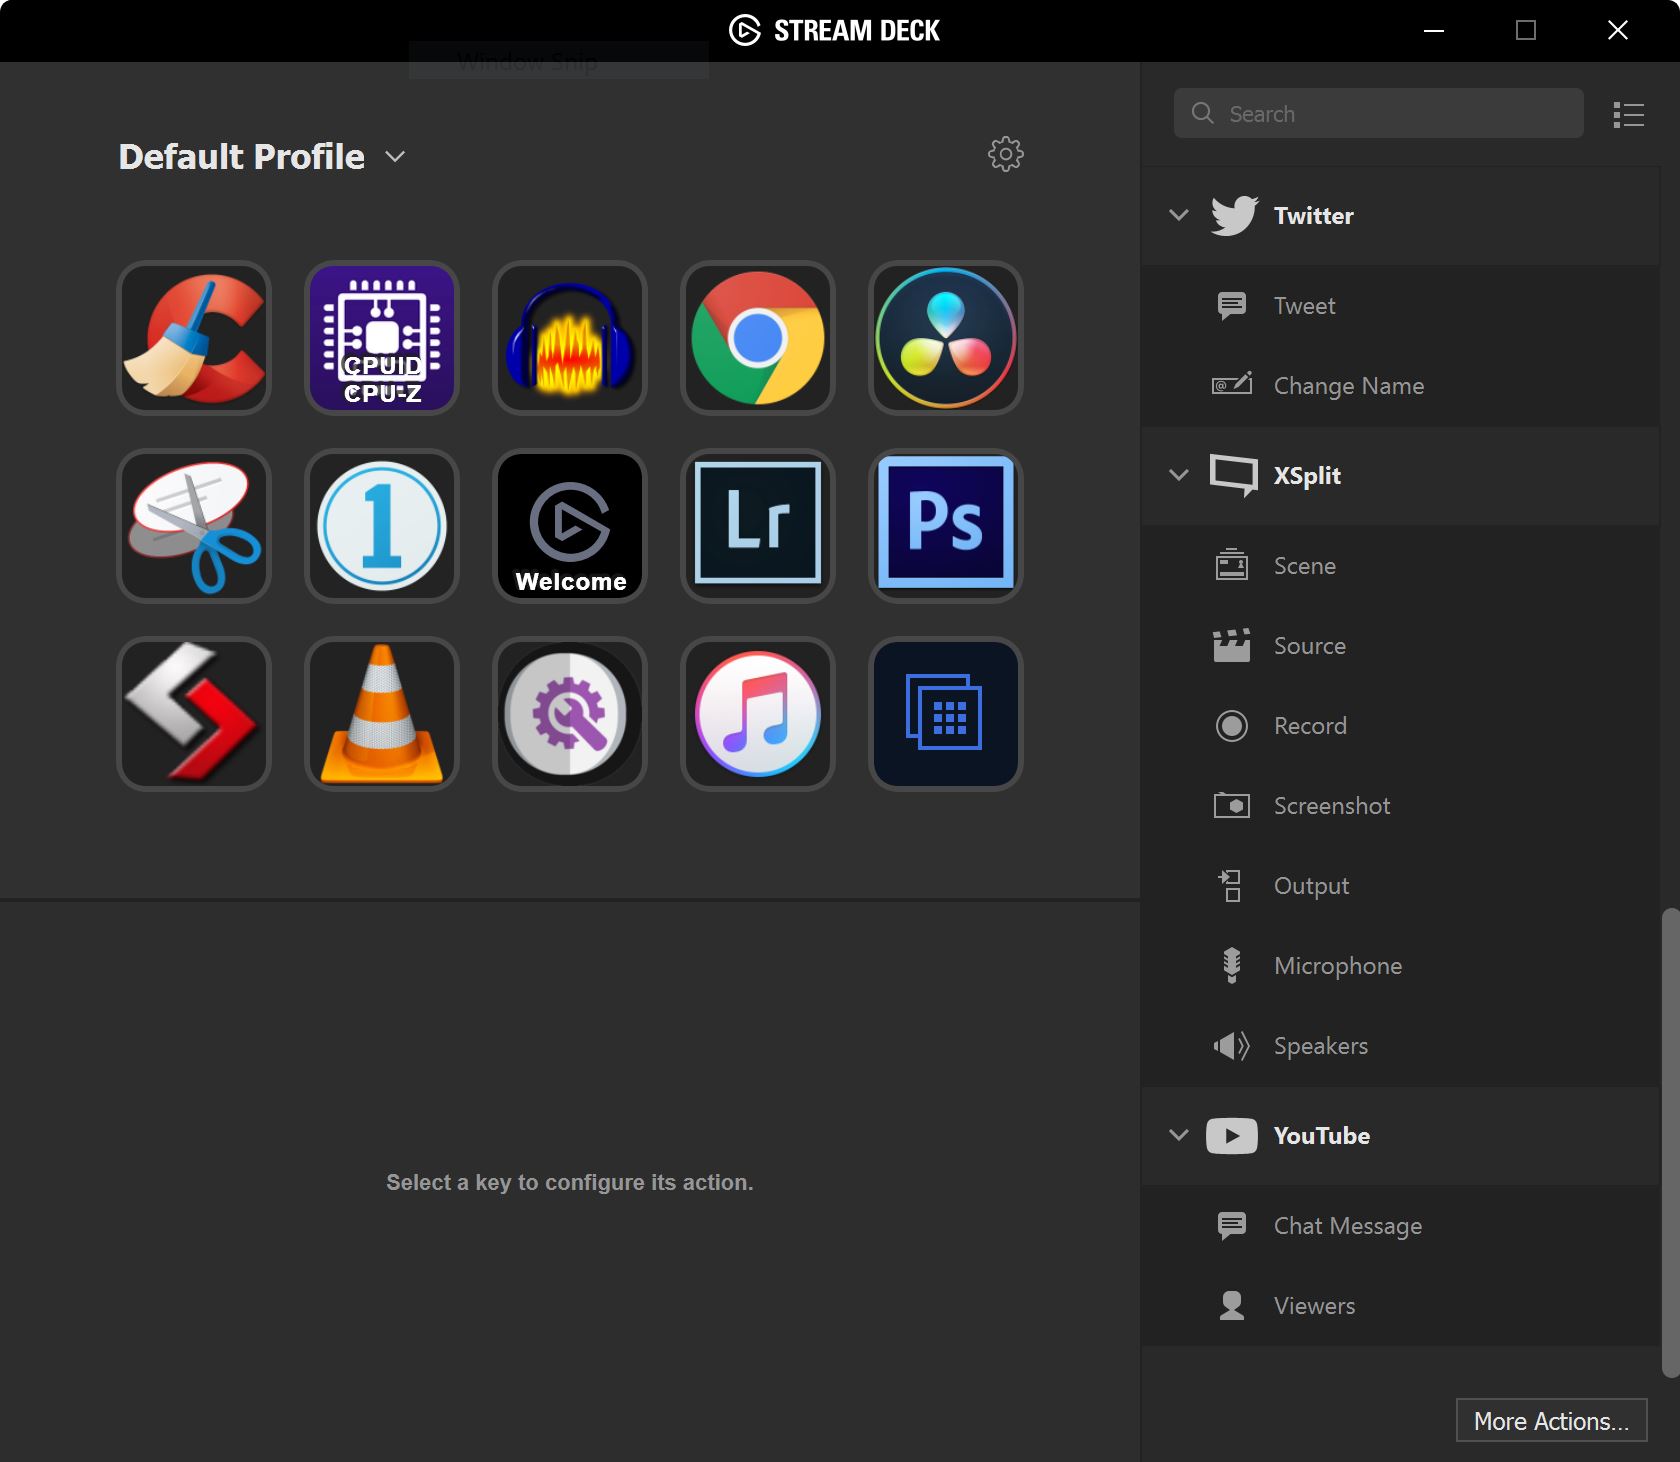This screenshot has height=1462, width=1680.
Task: Open profile settings gear
Action: click(1006, 154)
